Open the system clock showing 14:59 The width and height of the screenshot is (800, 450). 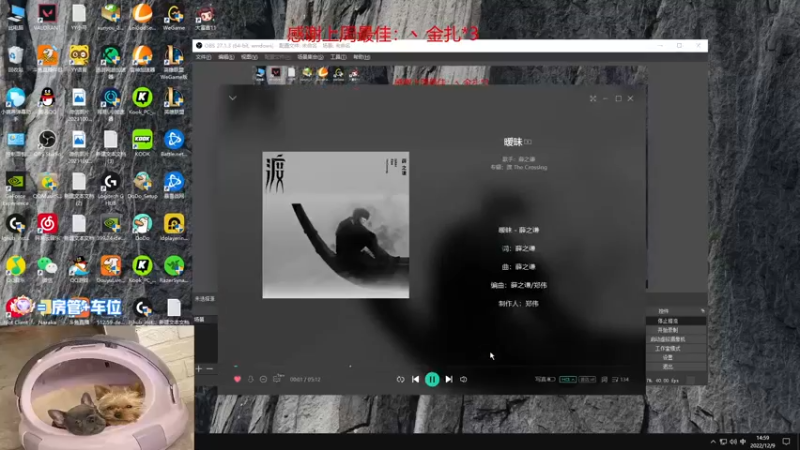[762, 441]
